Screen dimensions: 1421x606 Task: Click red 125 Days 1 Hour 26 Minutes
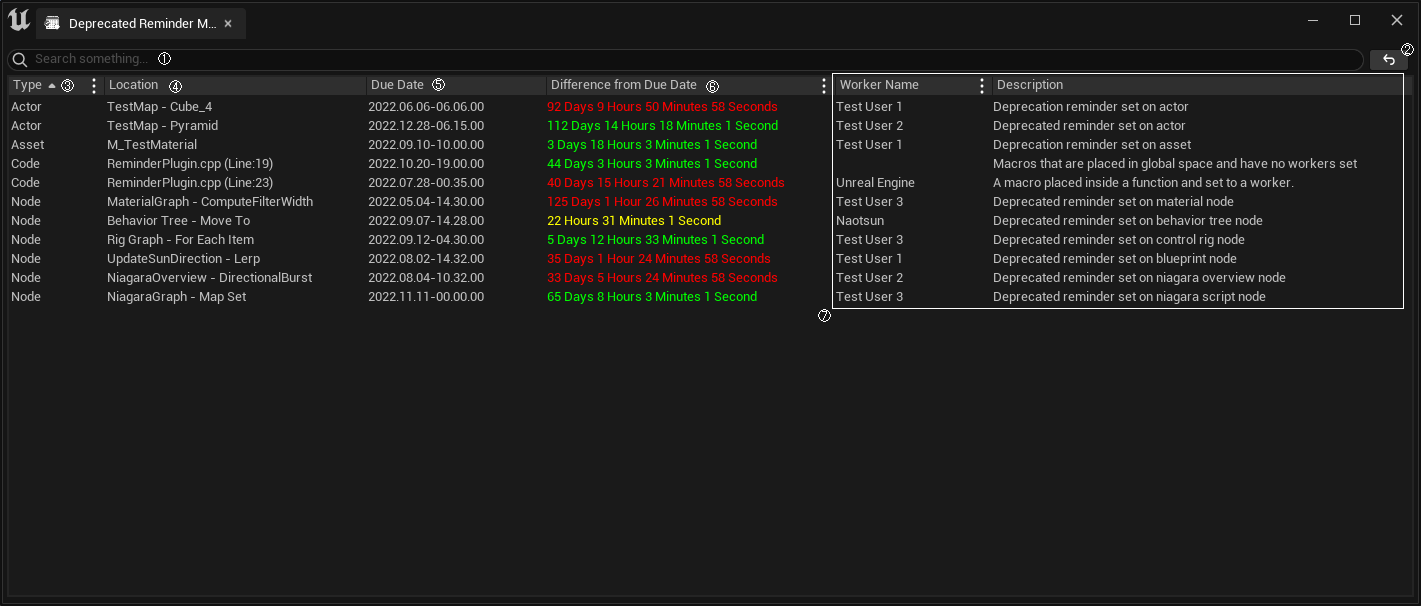(662, 202)
